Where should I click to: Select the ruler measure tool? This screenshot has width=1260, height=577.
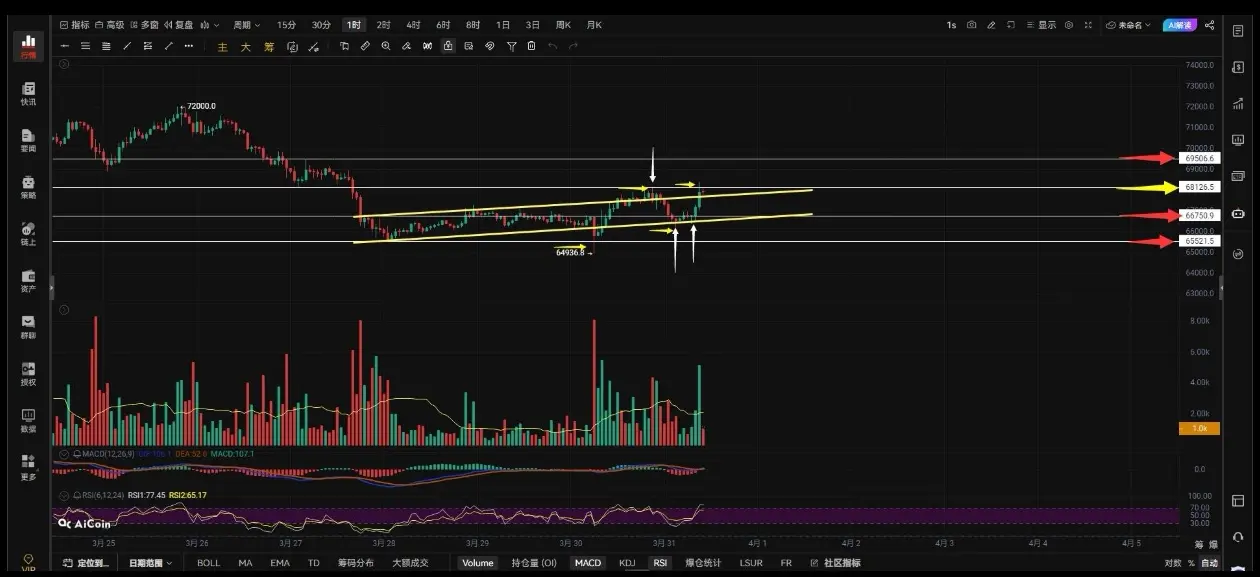click(x=365, y=46)
